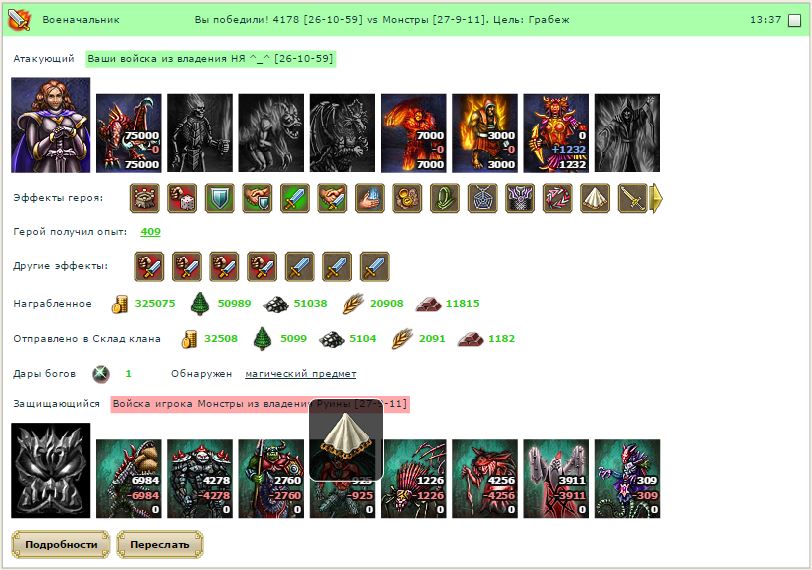This screenshot has height=570, width=812.
Task: Click the attacker hero portrait
Action: pyautogui.click(x=51, y=125)
